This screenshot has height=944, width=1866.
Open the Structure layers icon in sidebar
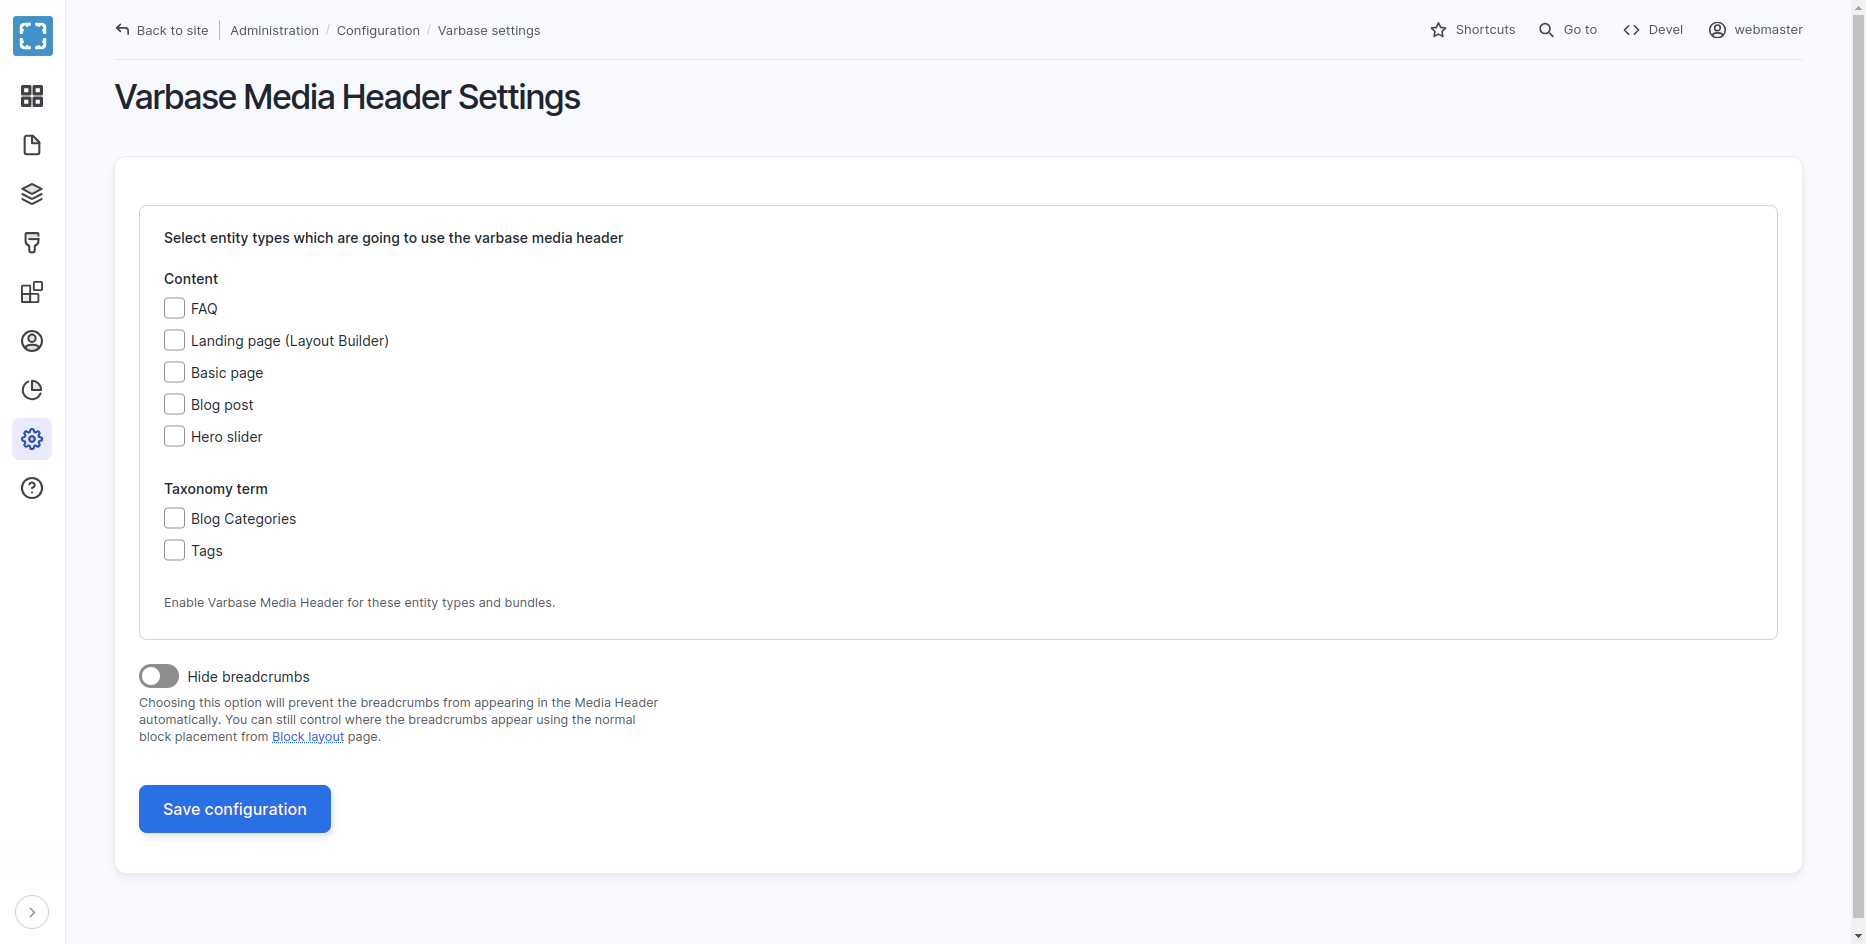[x=32, y=194]
